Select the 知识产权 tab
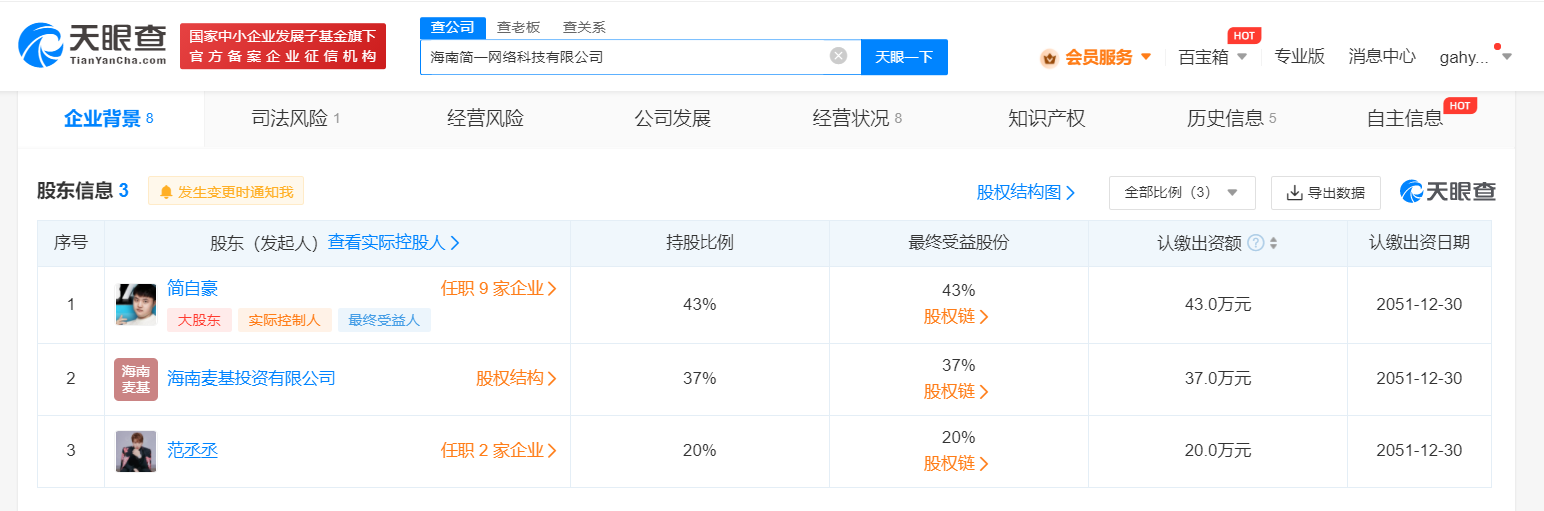This screenshot has width=1544, height=511. (1046, 119)
